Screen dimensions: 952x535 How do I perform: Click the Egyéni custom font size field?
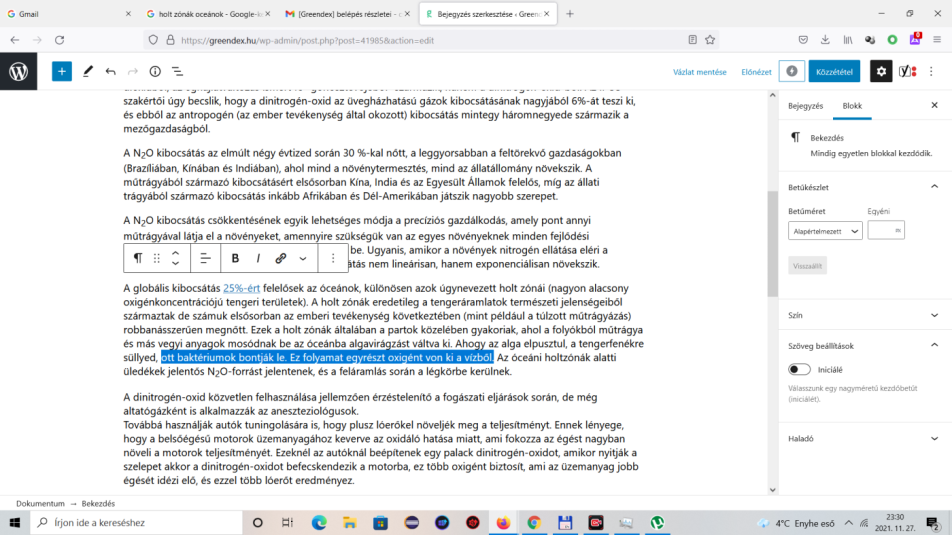pos(885,230)
